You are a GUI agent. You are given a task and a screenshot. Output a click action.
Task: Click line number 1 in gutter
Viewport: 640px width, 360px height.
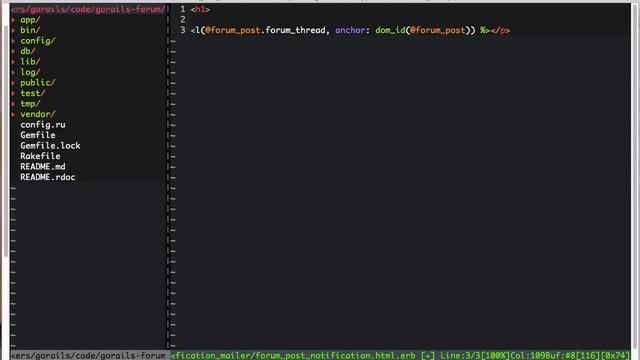182,9
